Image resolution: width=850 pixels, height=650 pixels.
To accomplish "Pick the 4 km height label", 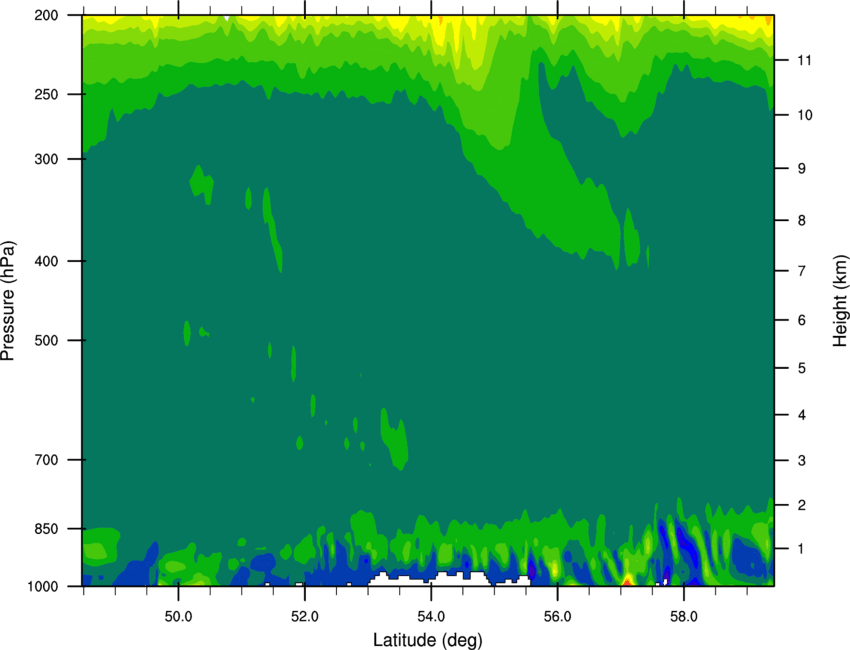I will pyautogui.click(x=801, y=415).
